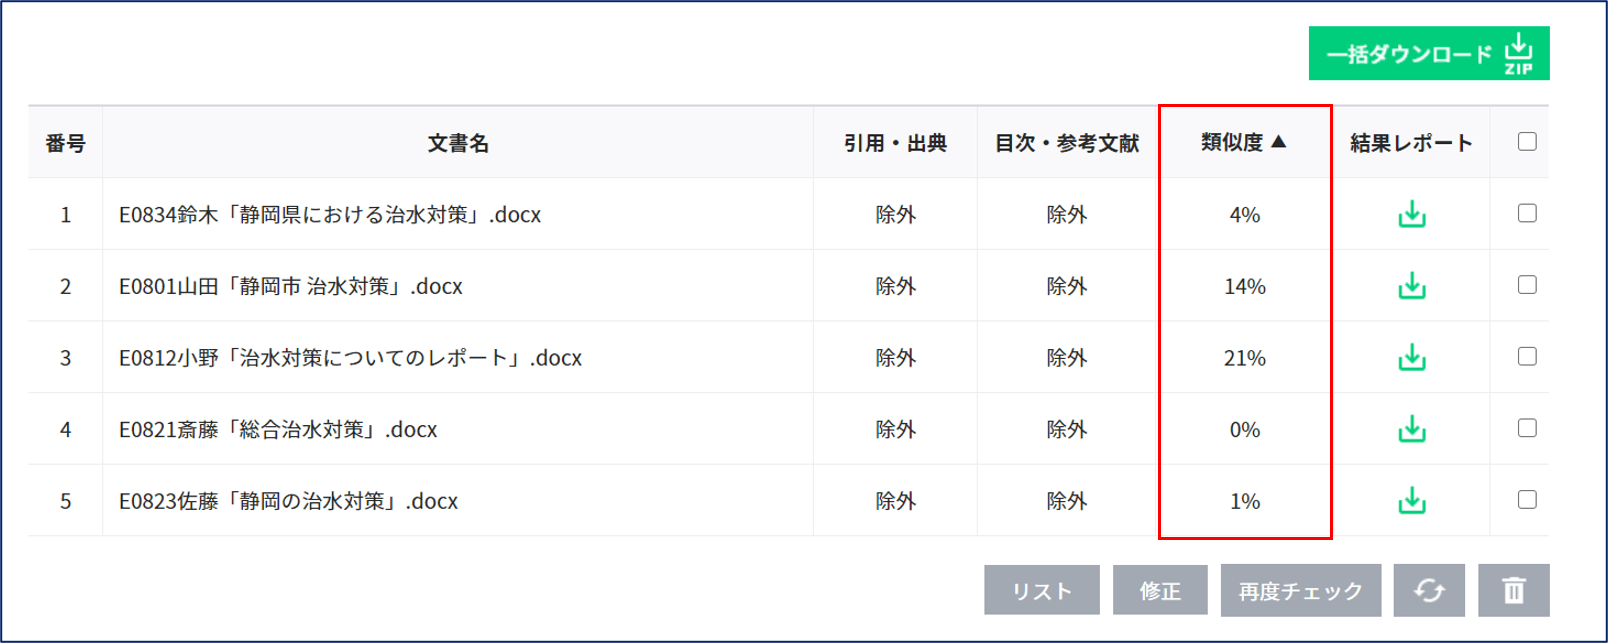Download the result report for E0801山田's document
Screen dimensions: 1608x643
click(x=1411, y=287)
